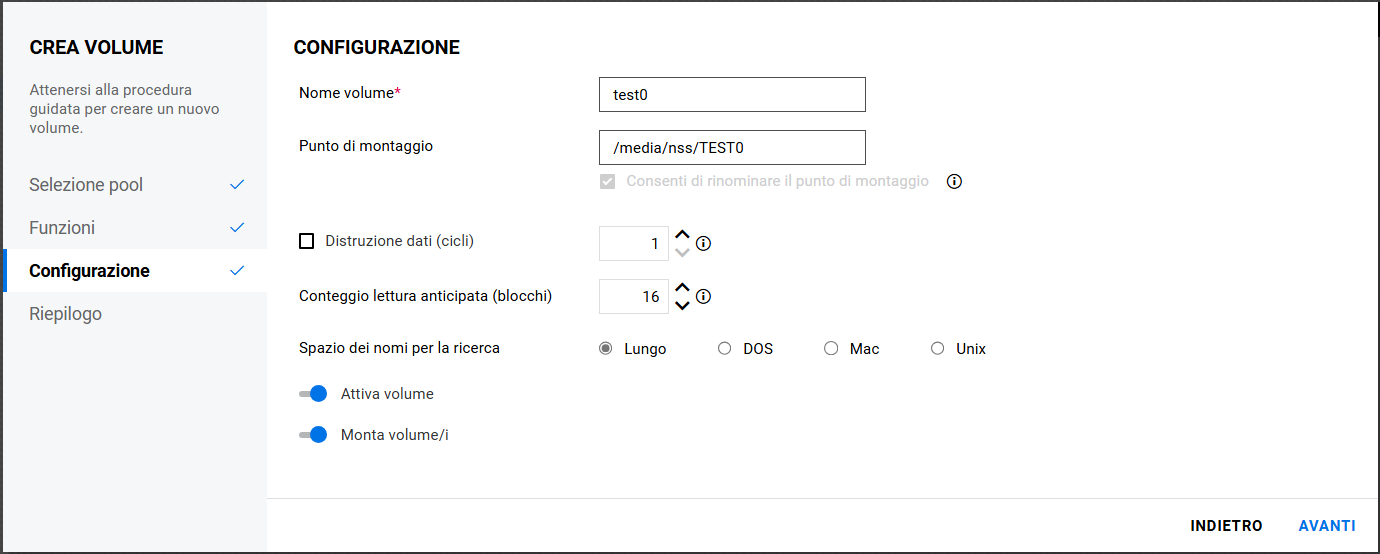Click info icon for Conteggio lettura anticipata
Image resolution: width=1380 pixels, height=554 pixels.
[x=703, y=297]
